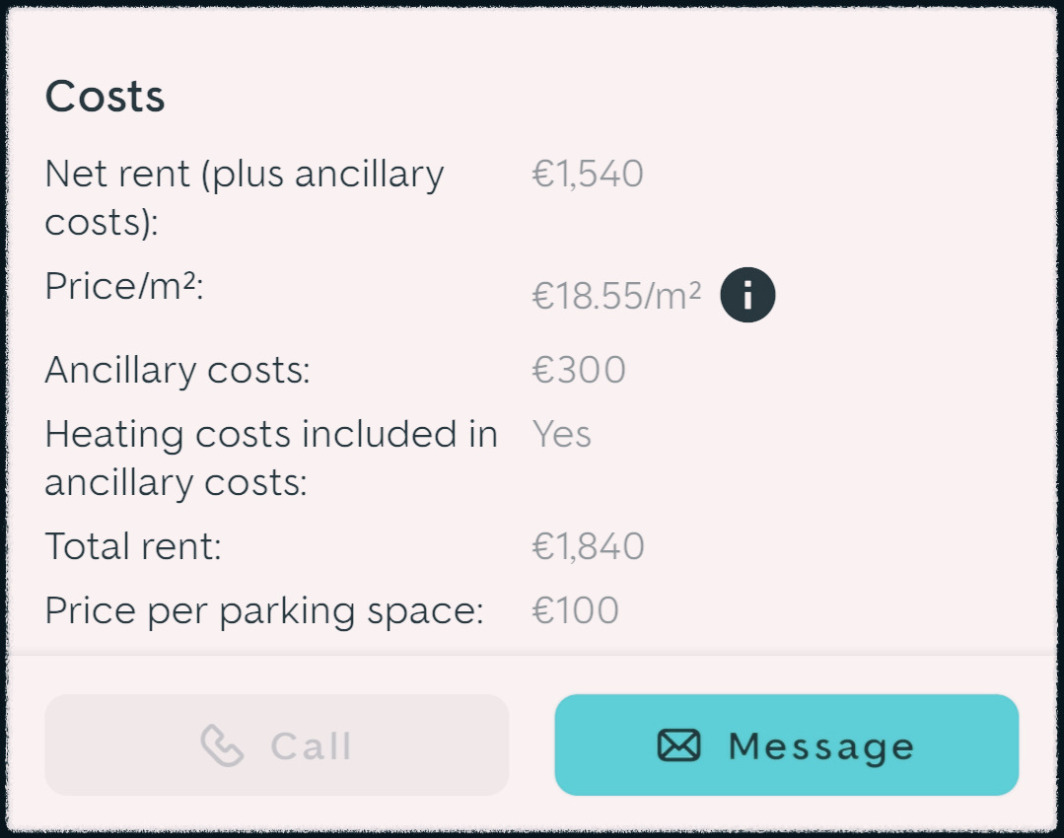Image resolution: width=1064 pixels, height=838 pixels.
Task: Click the €300 ancillary costs value
Action: (578, 371)
